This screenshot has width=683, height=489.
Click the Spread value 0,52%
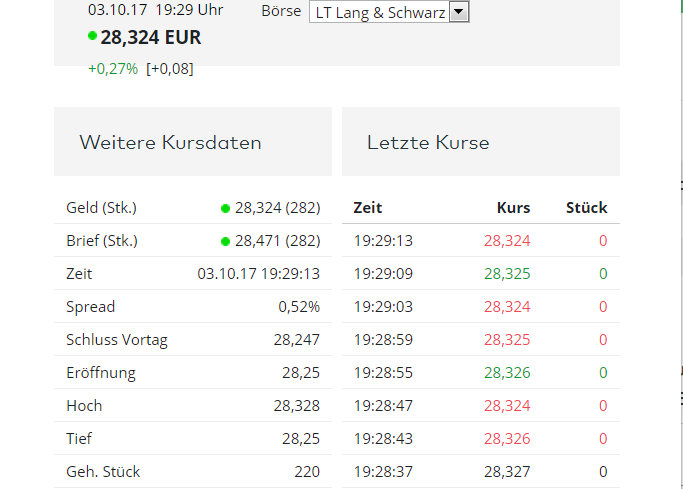pyautogui.click(x=299, y=307)
